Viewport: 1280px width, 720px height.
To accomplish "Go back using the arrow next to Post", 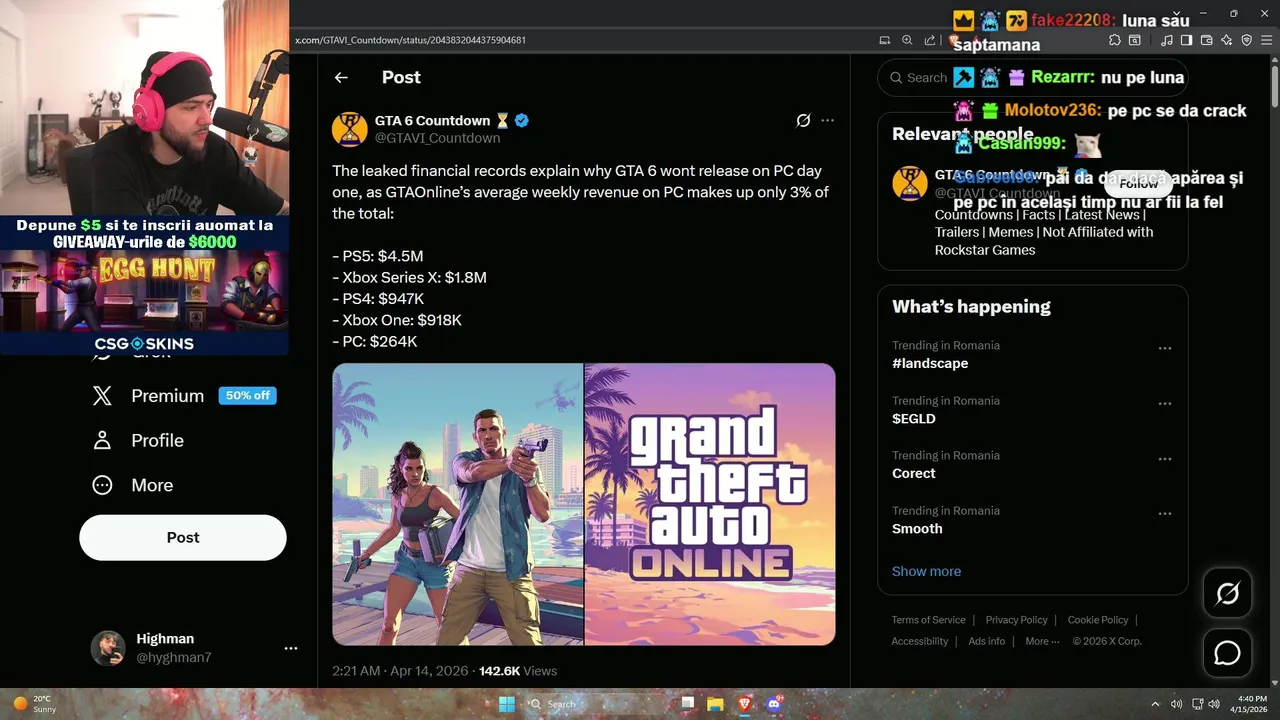I will (x=341, y=78).
